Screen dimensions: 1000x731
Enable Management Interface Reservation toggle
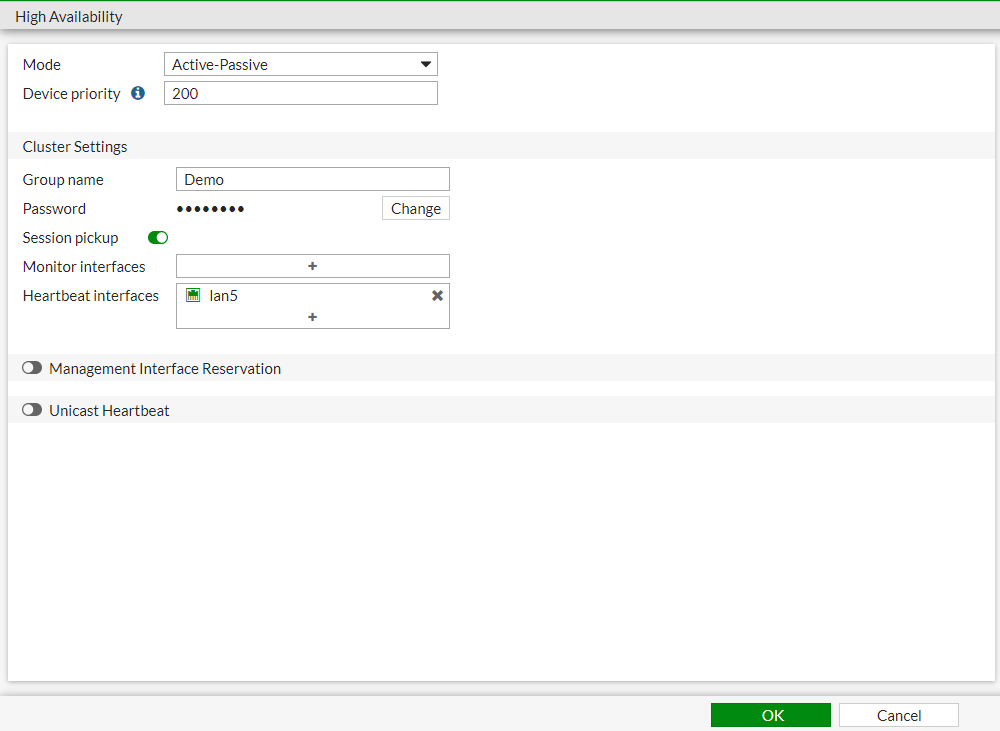point(32,368)
